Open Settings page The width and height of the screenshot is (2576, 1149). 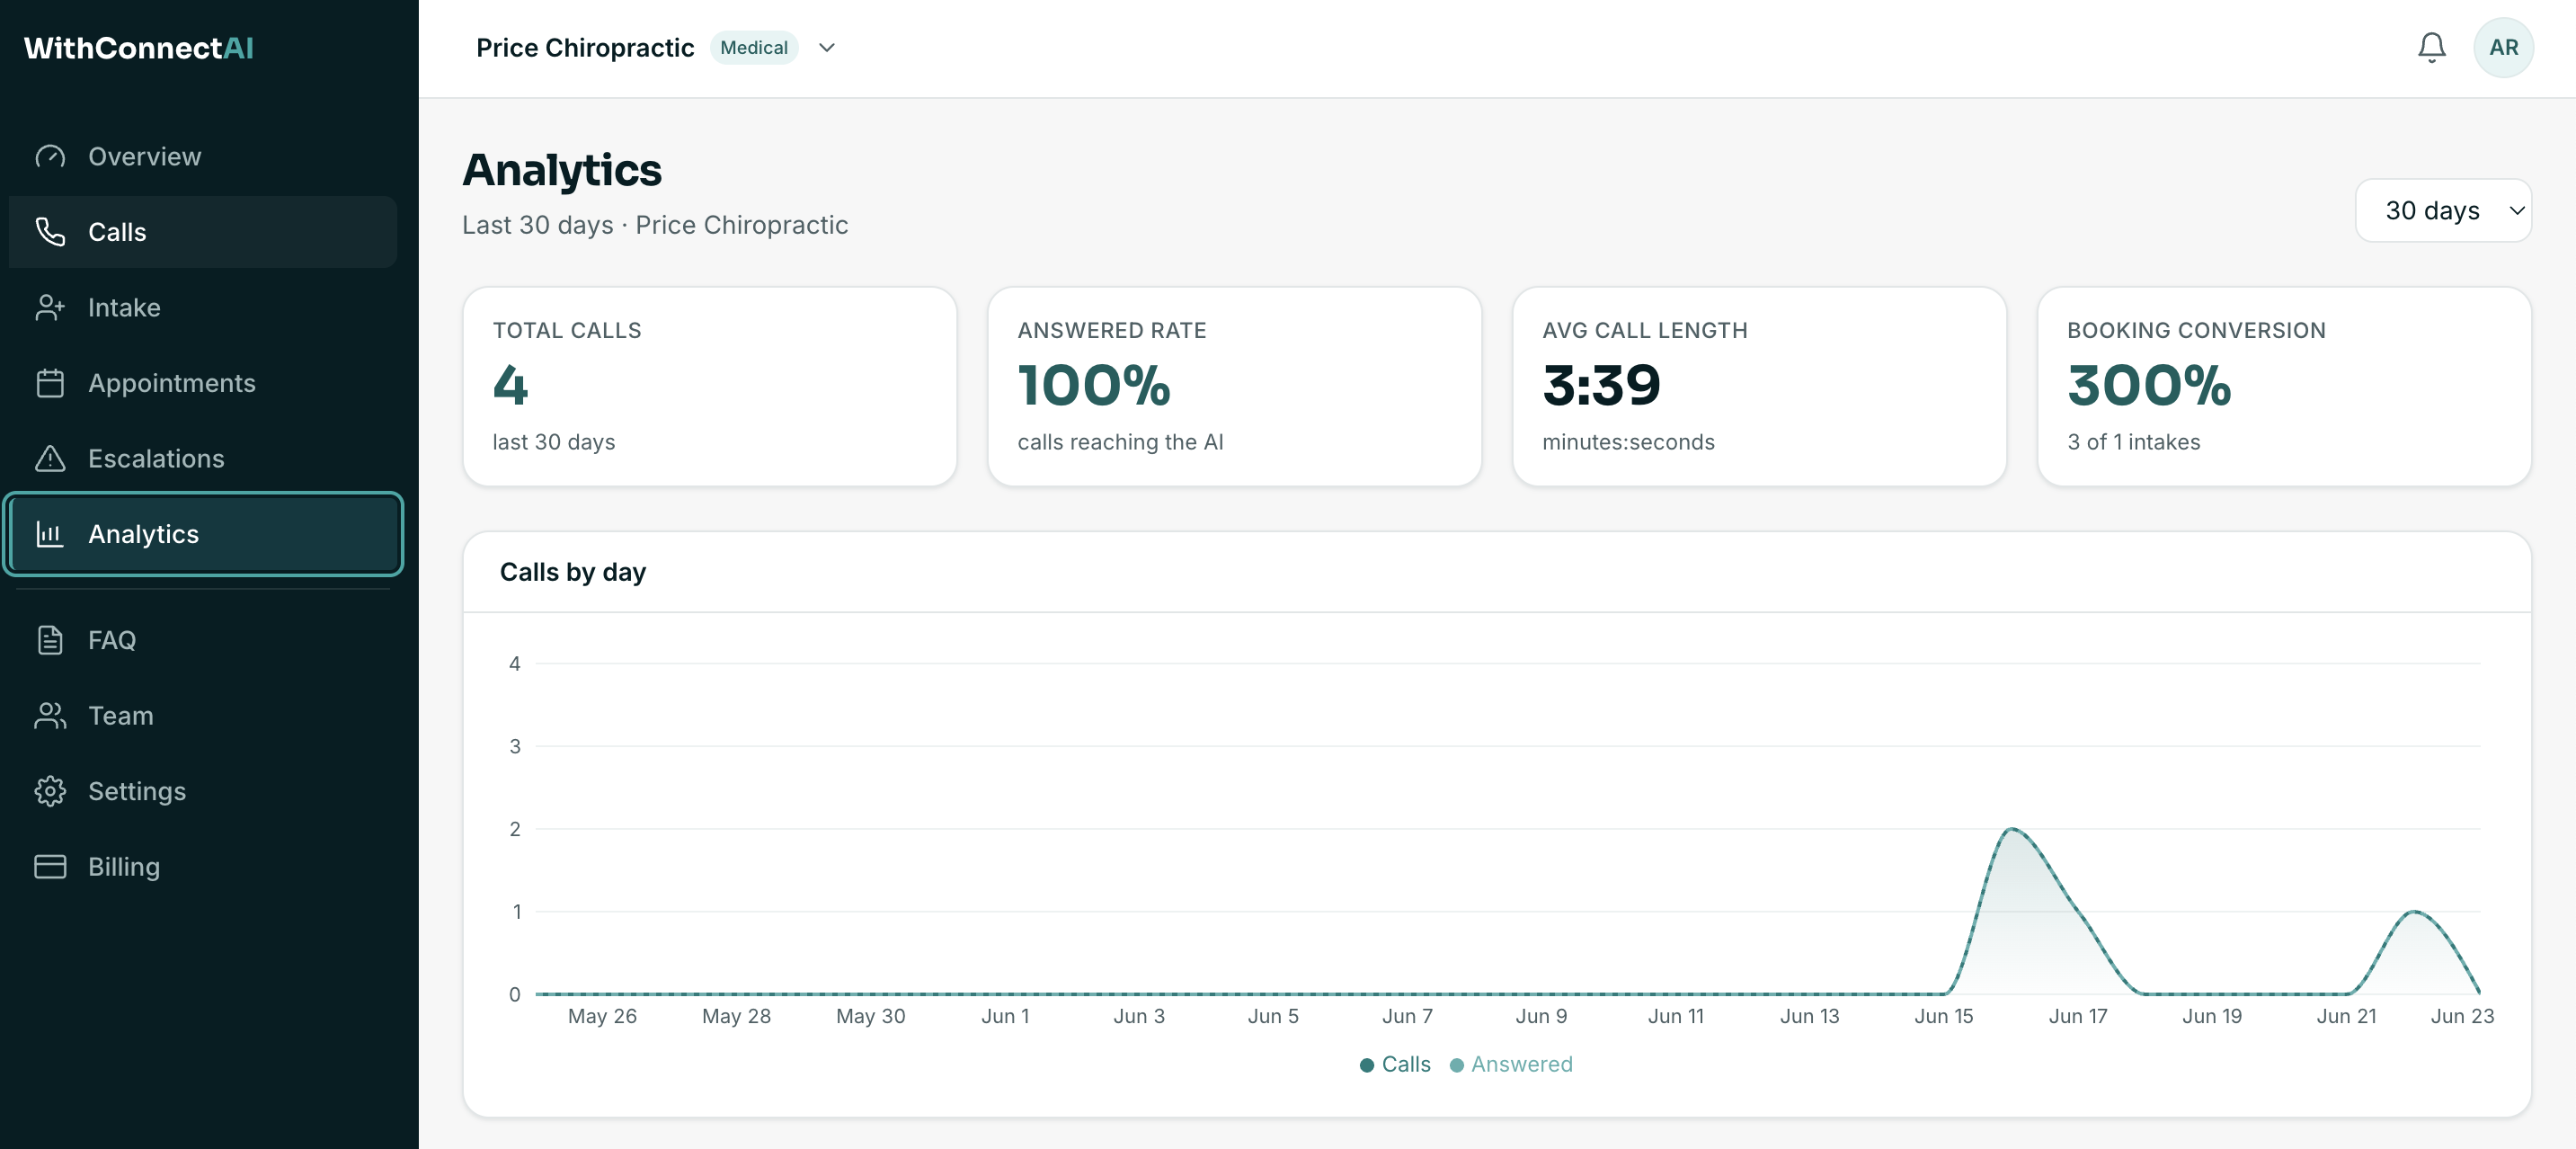click(x=203, y=791)
